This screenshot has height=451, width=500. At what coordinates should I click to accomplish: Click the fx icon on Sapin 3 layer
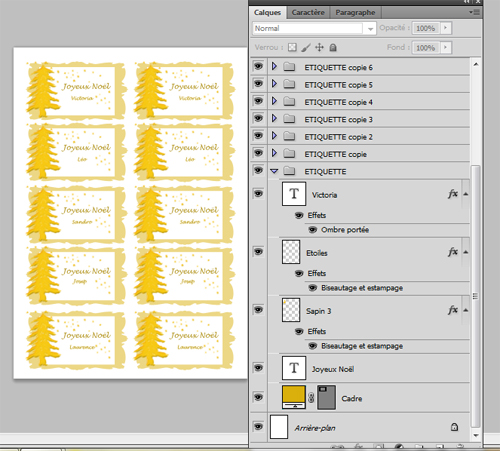click(453, 310)
